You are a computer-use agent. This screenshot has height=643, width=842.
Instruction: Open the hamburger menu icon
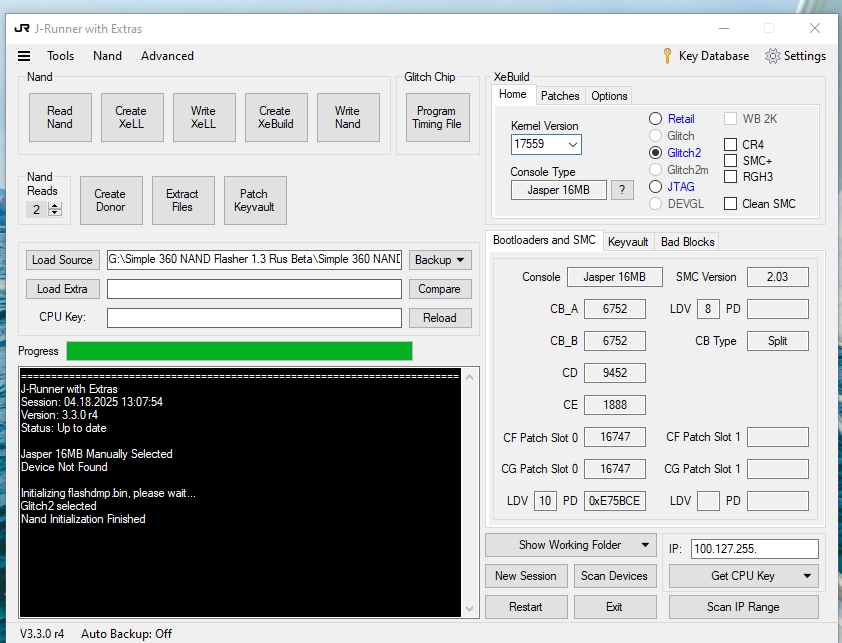24,56
